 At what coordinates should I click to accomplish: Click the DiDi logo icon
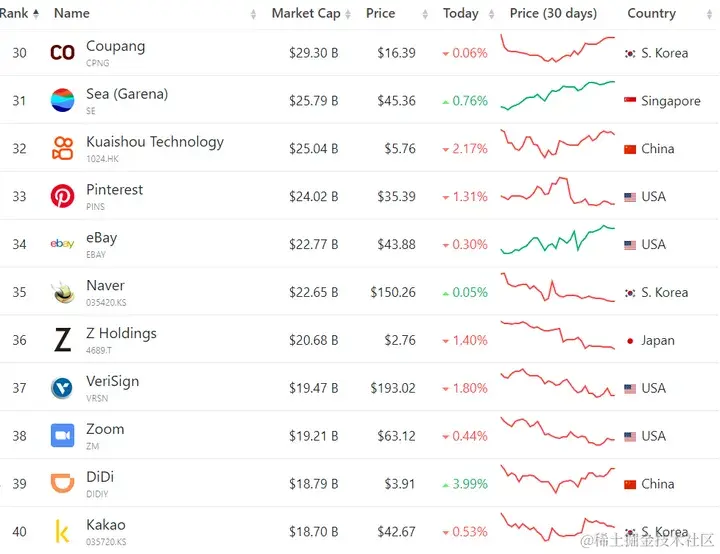pyautogui.click(x=62, y=484)
